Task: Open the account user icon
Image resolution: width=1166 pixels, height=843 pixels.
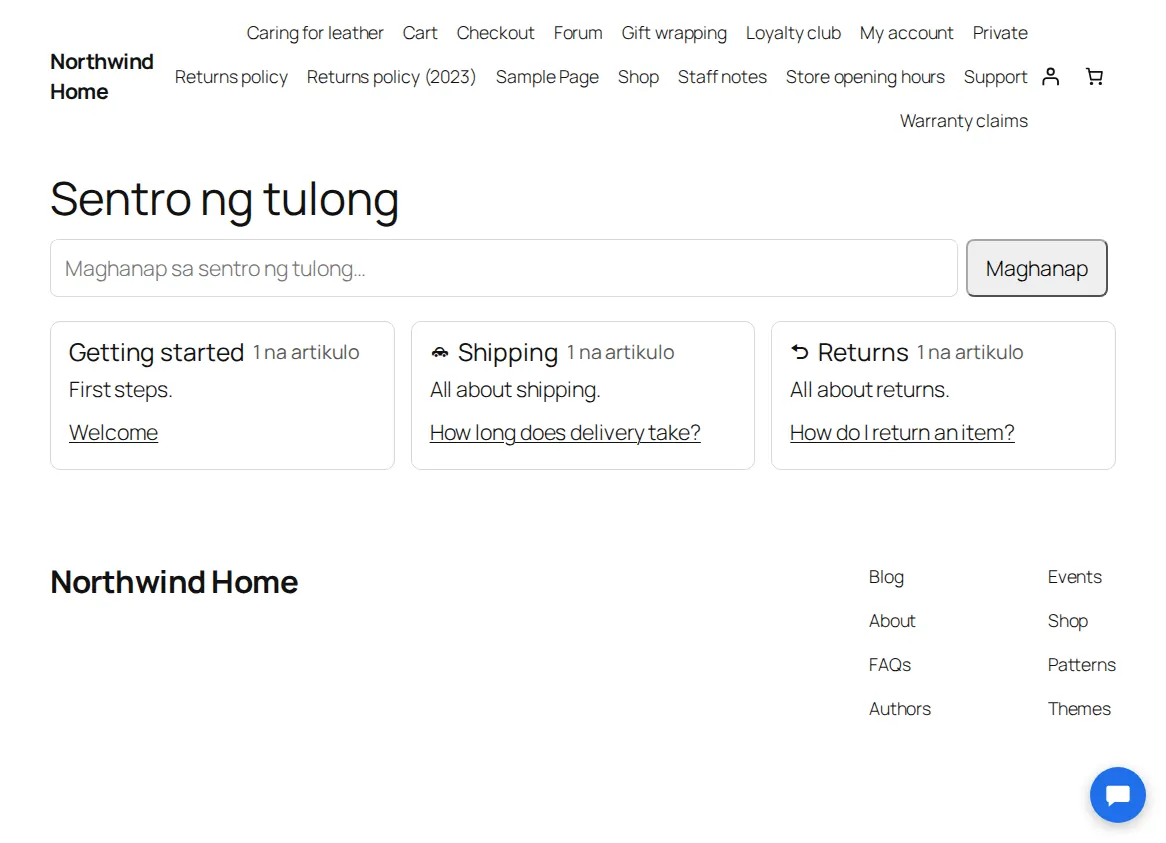Action: [x=1050, y=77]
